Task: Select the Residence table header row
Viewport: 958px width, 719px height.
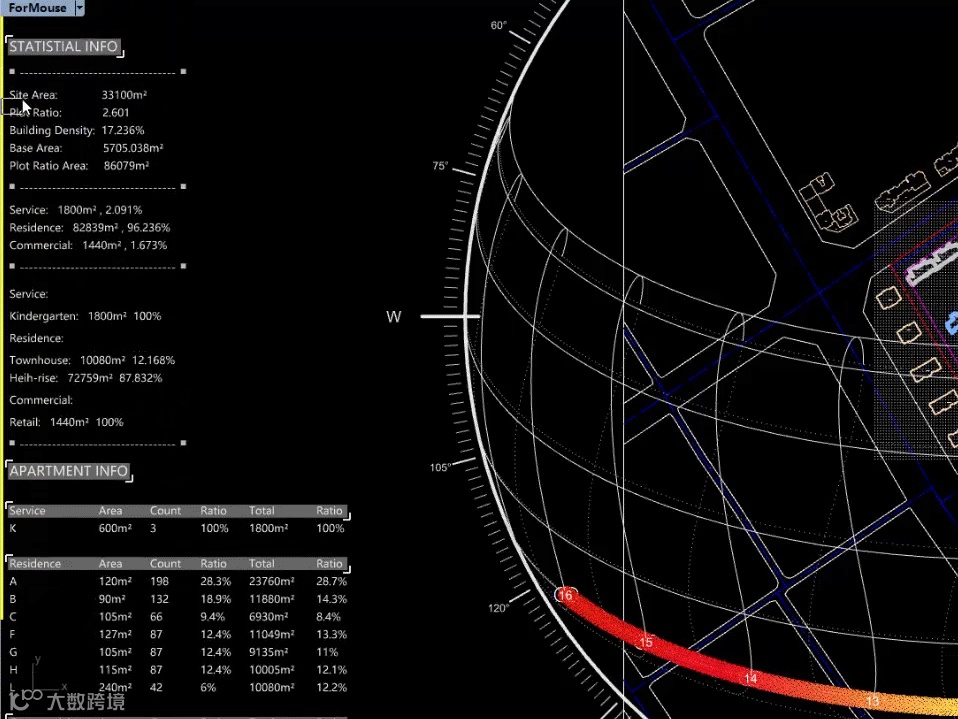Action: pyautogui.click(x=178, y=564)
